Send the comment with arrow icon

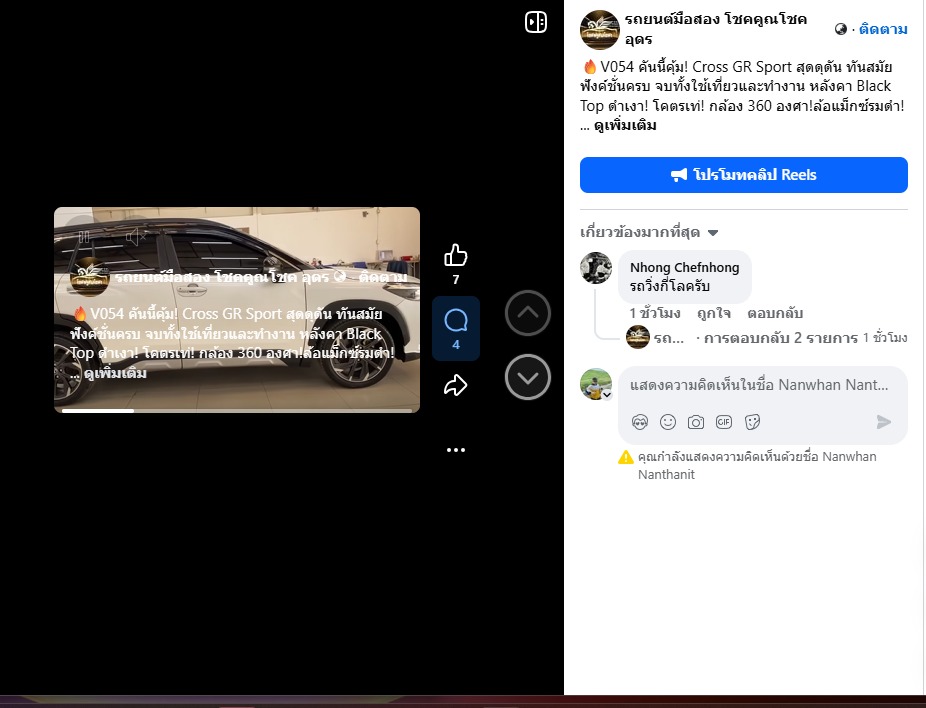pyautogui.click(x=883, y=422)
